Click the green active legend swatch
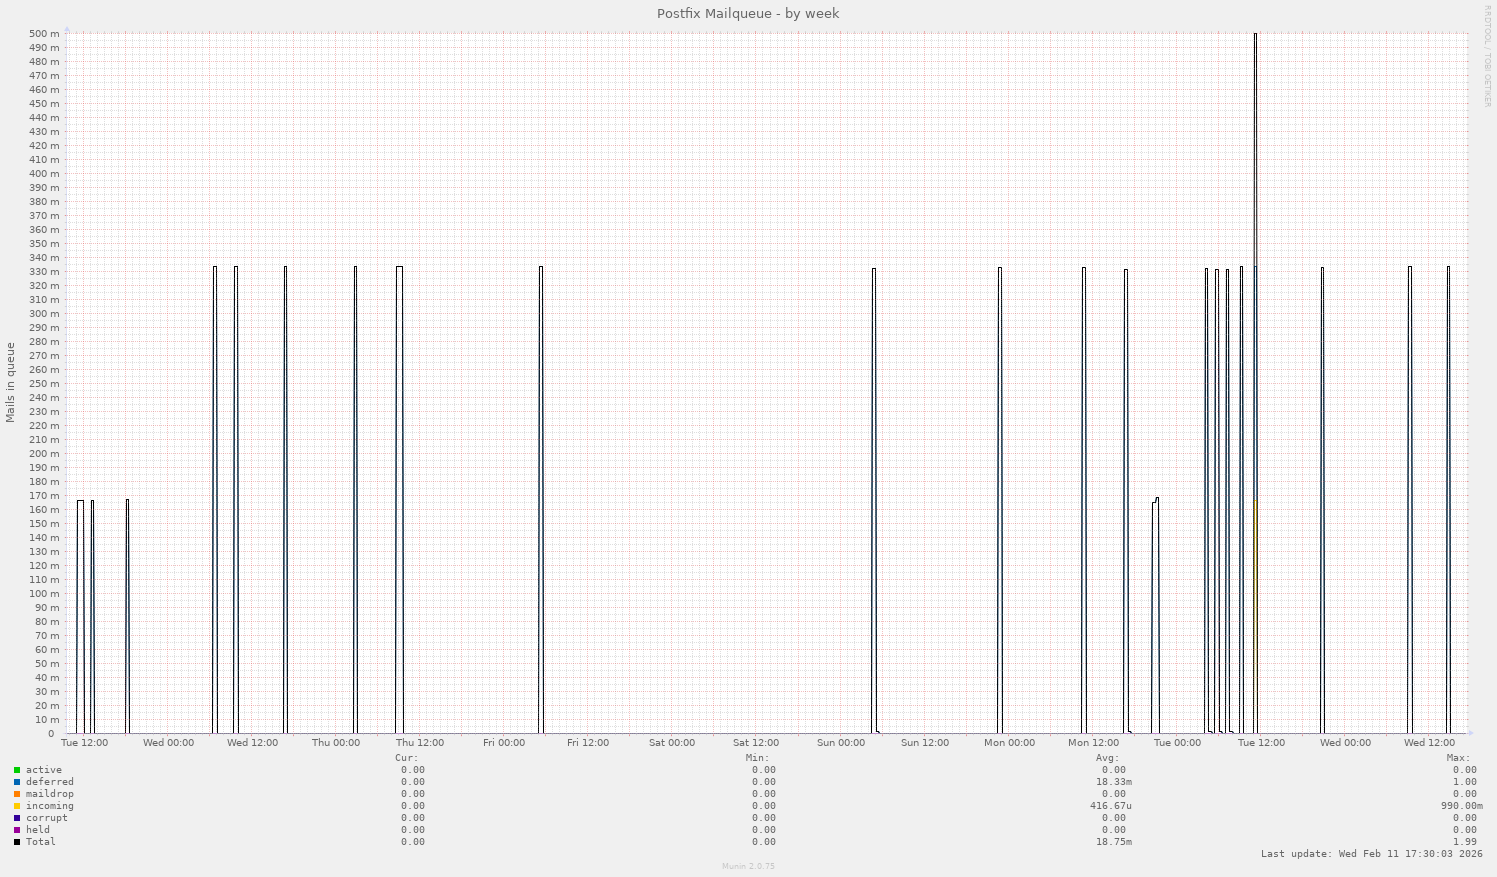Viewport: 1497px width, 877px height. pyautogui.click(x=18, y=769)
